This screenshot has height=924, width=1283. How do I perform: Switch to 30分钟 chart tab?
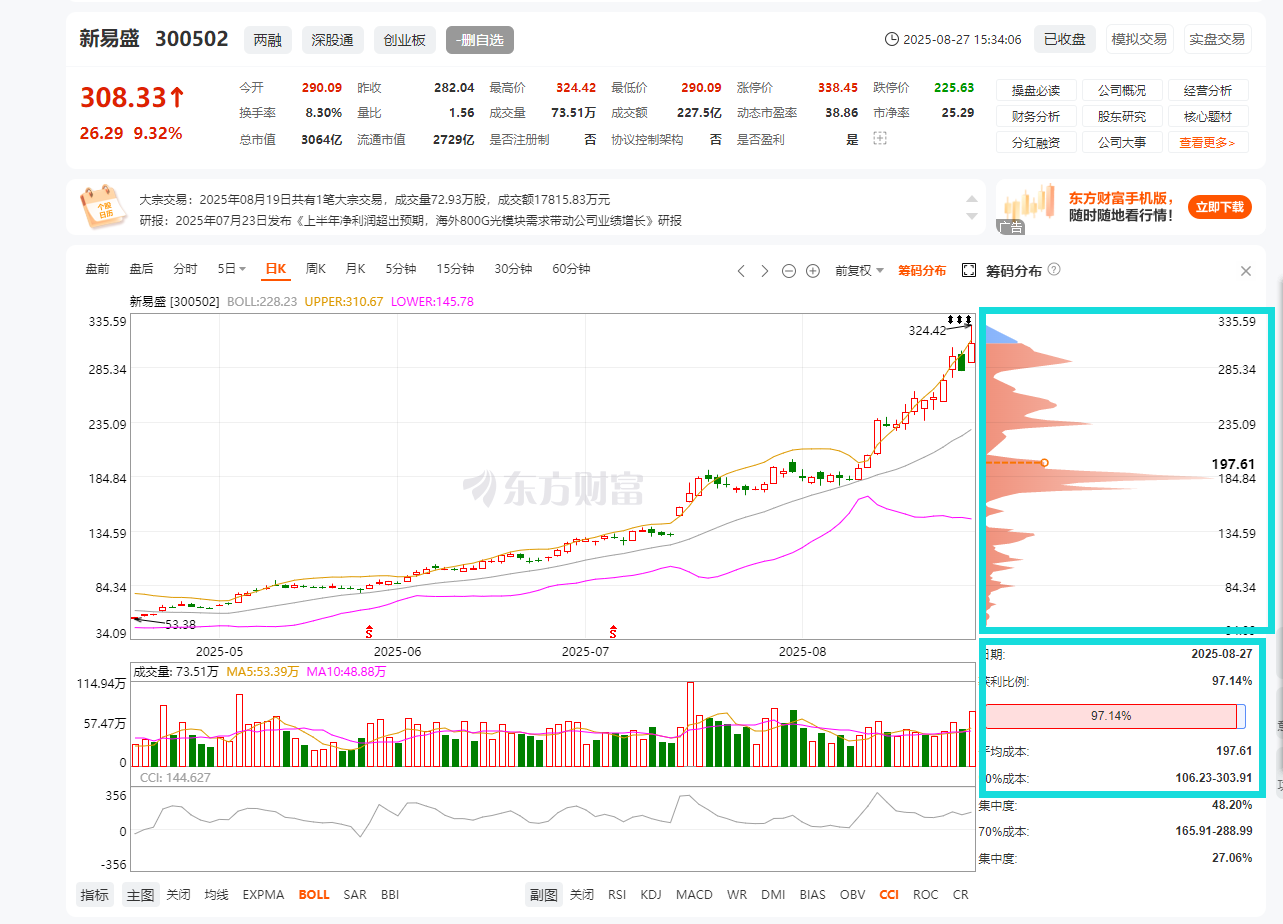click(x=513, y=268)
